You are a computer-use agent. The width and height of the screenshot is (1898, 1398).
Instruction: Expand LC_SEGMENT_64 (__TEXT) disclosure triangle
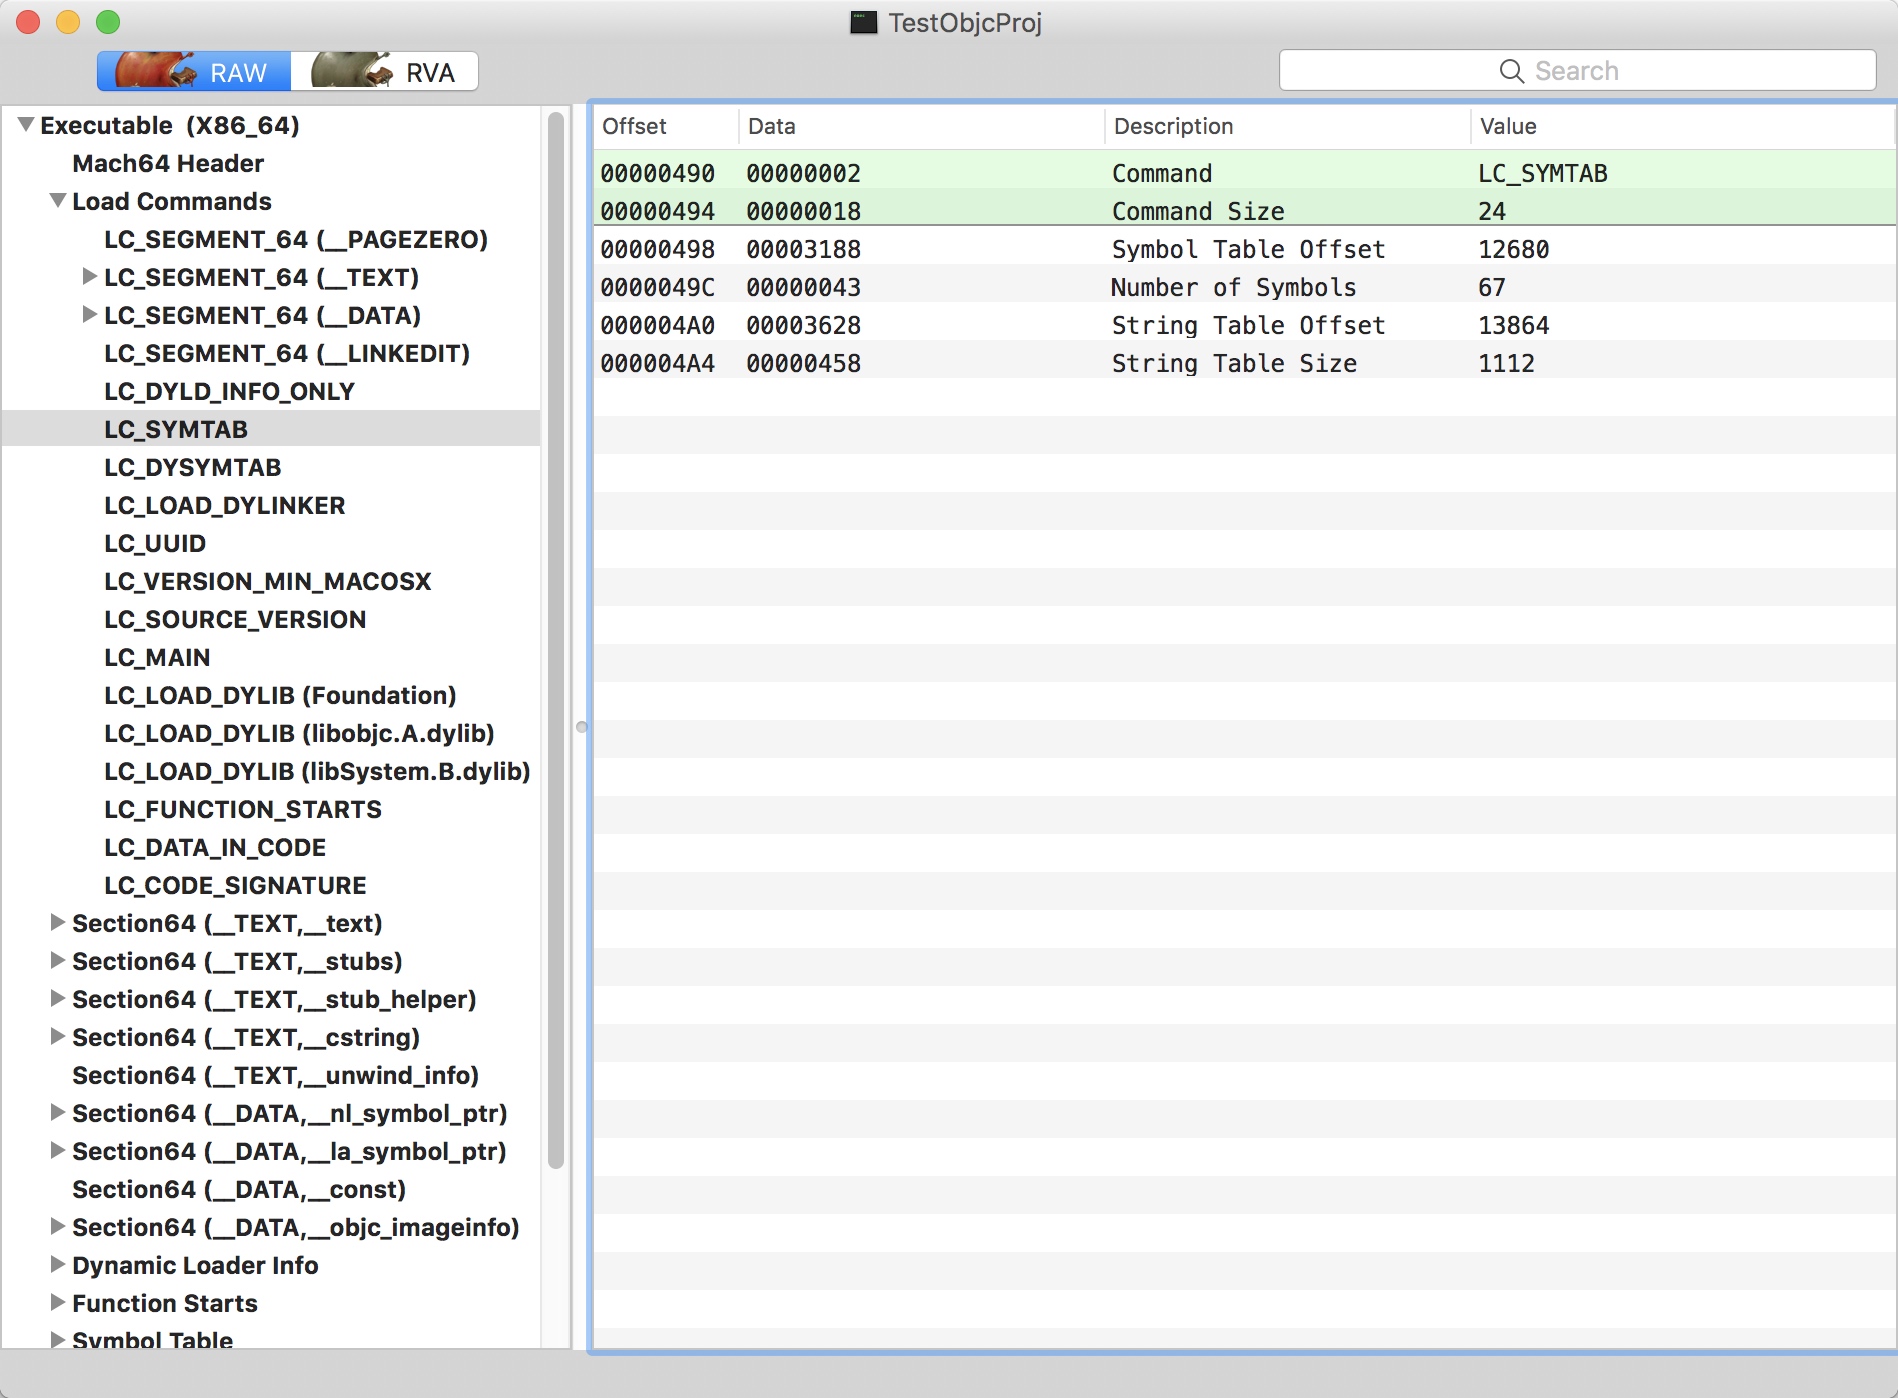(x=89, y=277)
